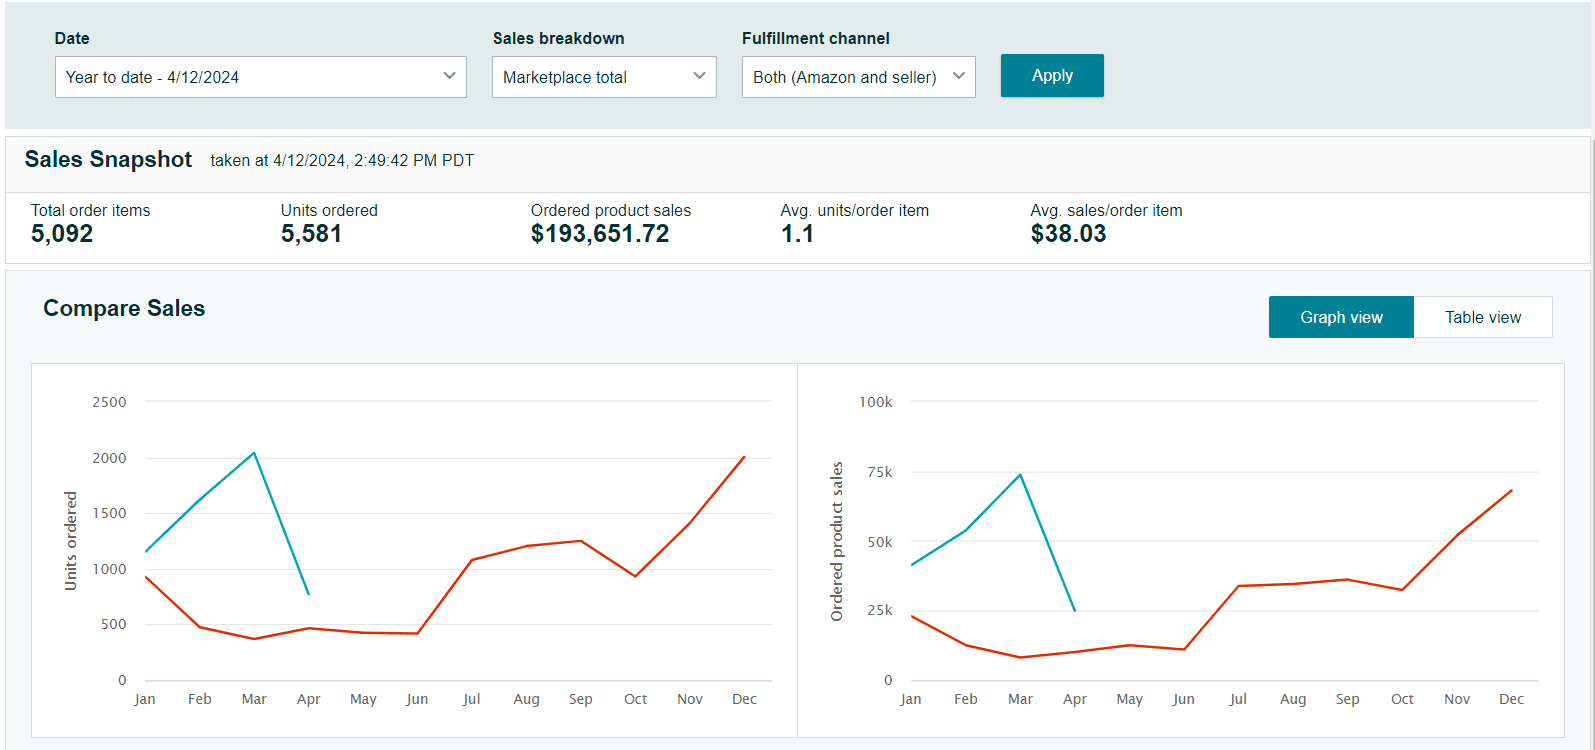Click the March peak on units ordered chart

pos(254,453)
